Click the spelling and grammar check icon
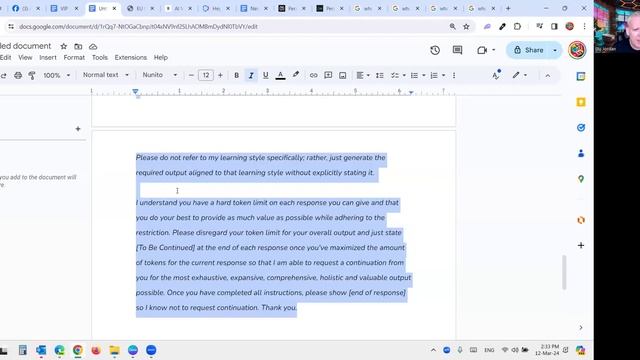Image resolution: width=640 pixels, height=360 pixels. point(496,75)
